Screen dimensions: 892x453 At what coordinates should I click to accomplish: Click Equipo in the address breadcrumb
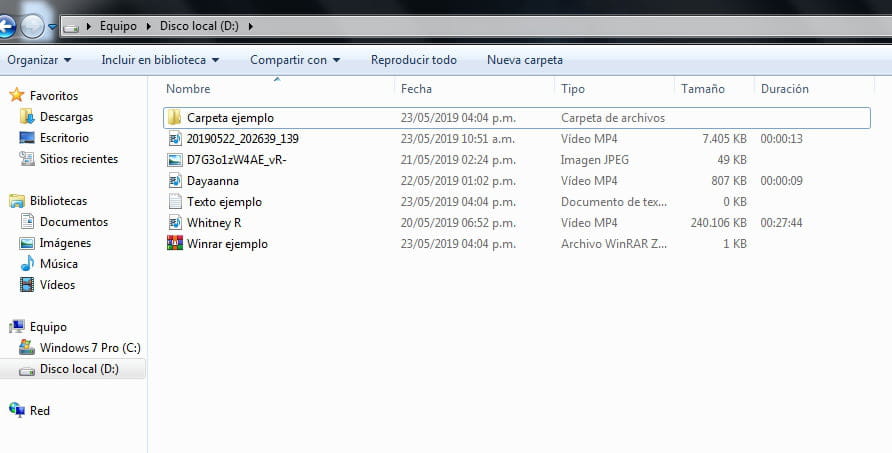tap(118, 26)
